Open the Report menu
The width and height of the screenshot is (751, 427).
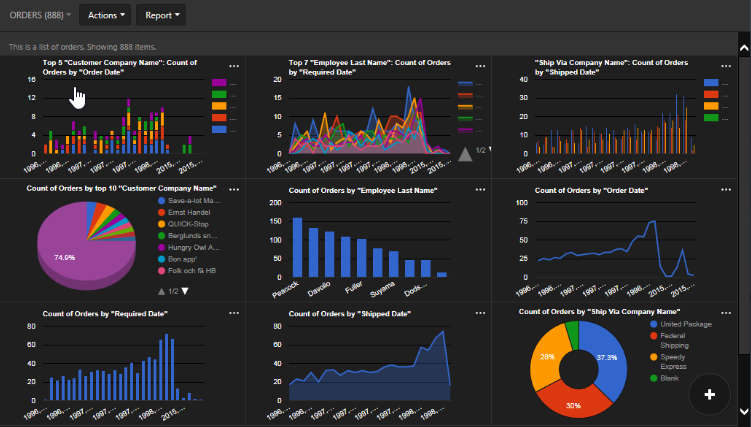(162, 16)
